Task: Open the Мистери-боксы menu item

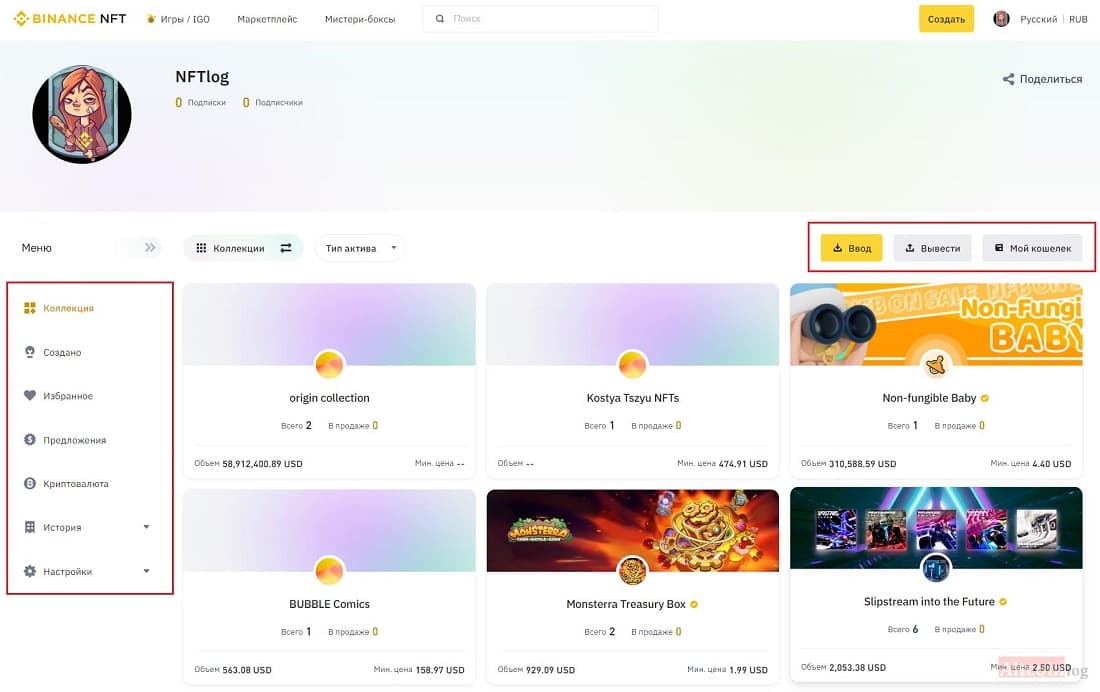Action: coord(360,19)
